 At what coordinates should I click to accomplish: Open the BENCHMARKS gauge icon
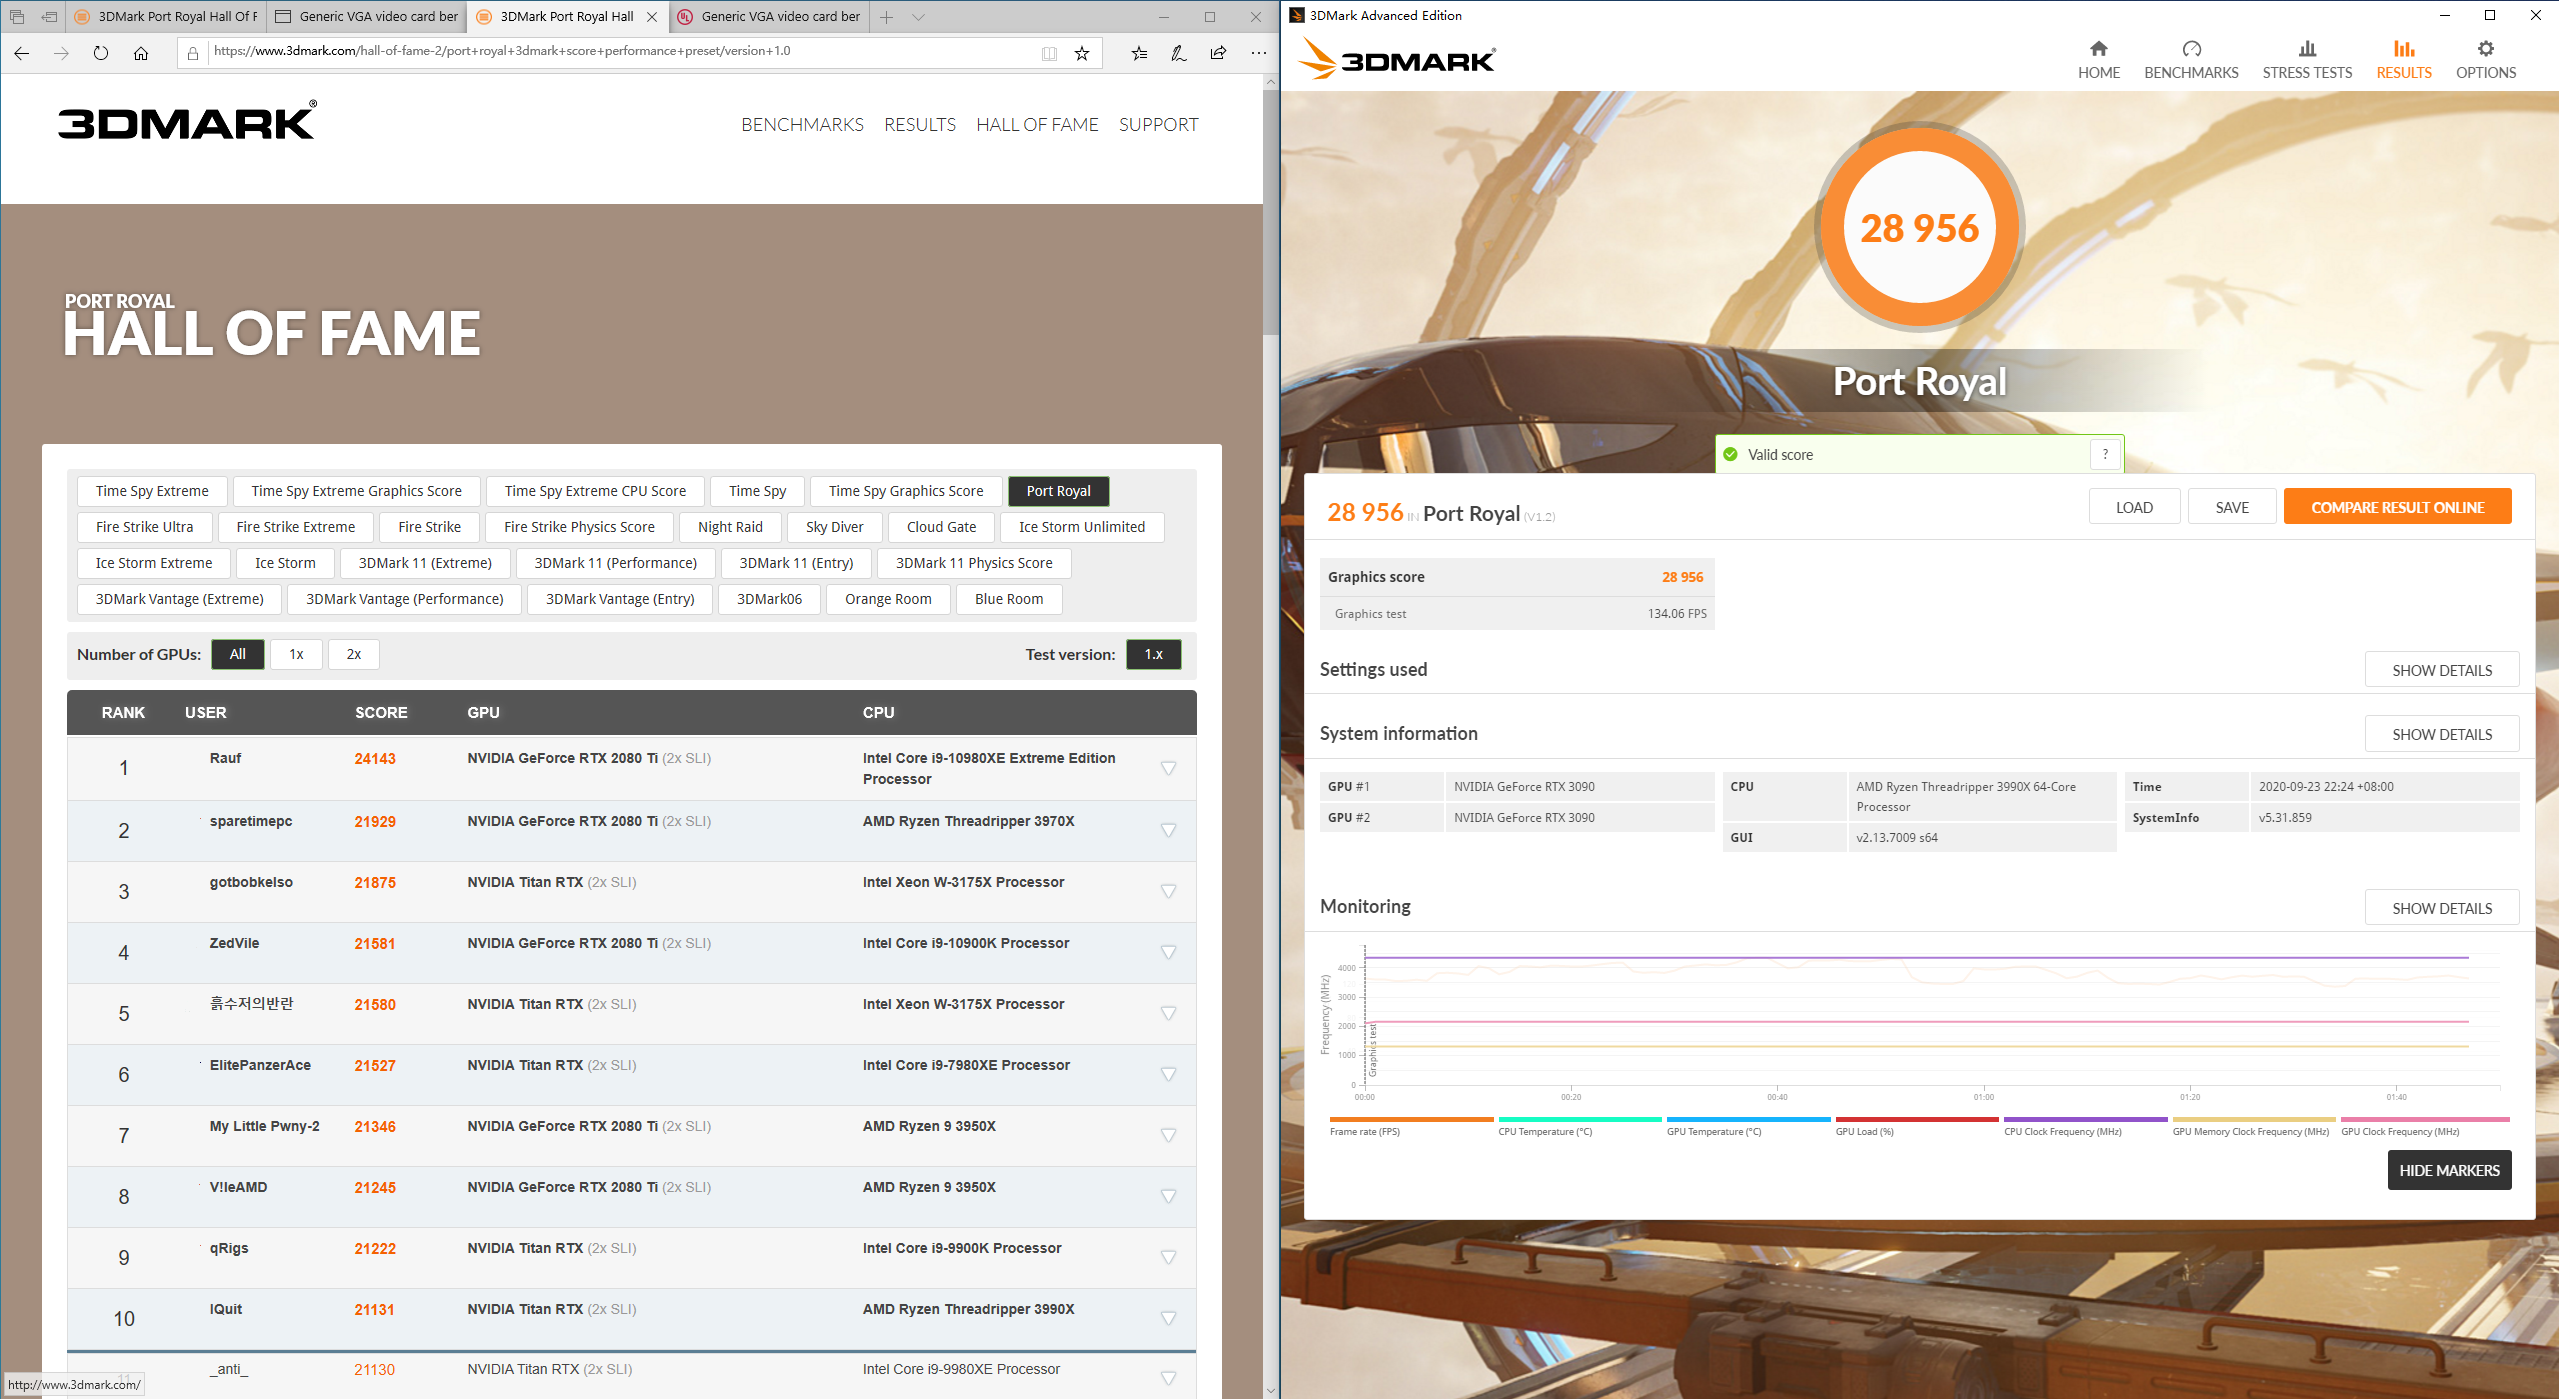tap(2191, 49)
